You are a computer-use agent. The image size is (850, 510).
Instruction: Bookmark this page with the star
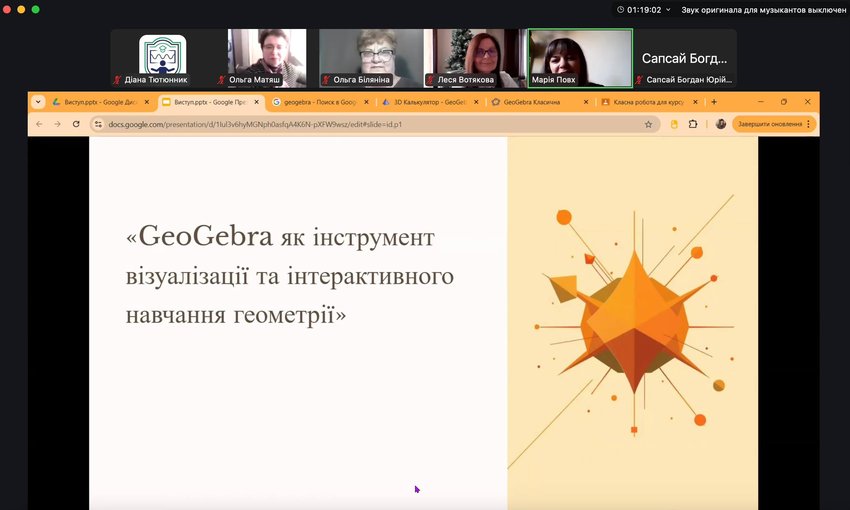pyautogui.click(x=648, y=124)
